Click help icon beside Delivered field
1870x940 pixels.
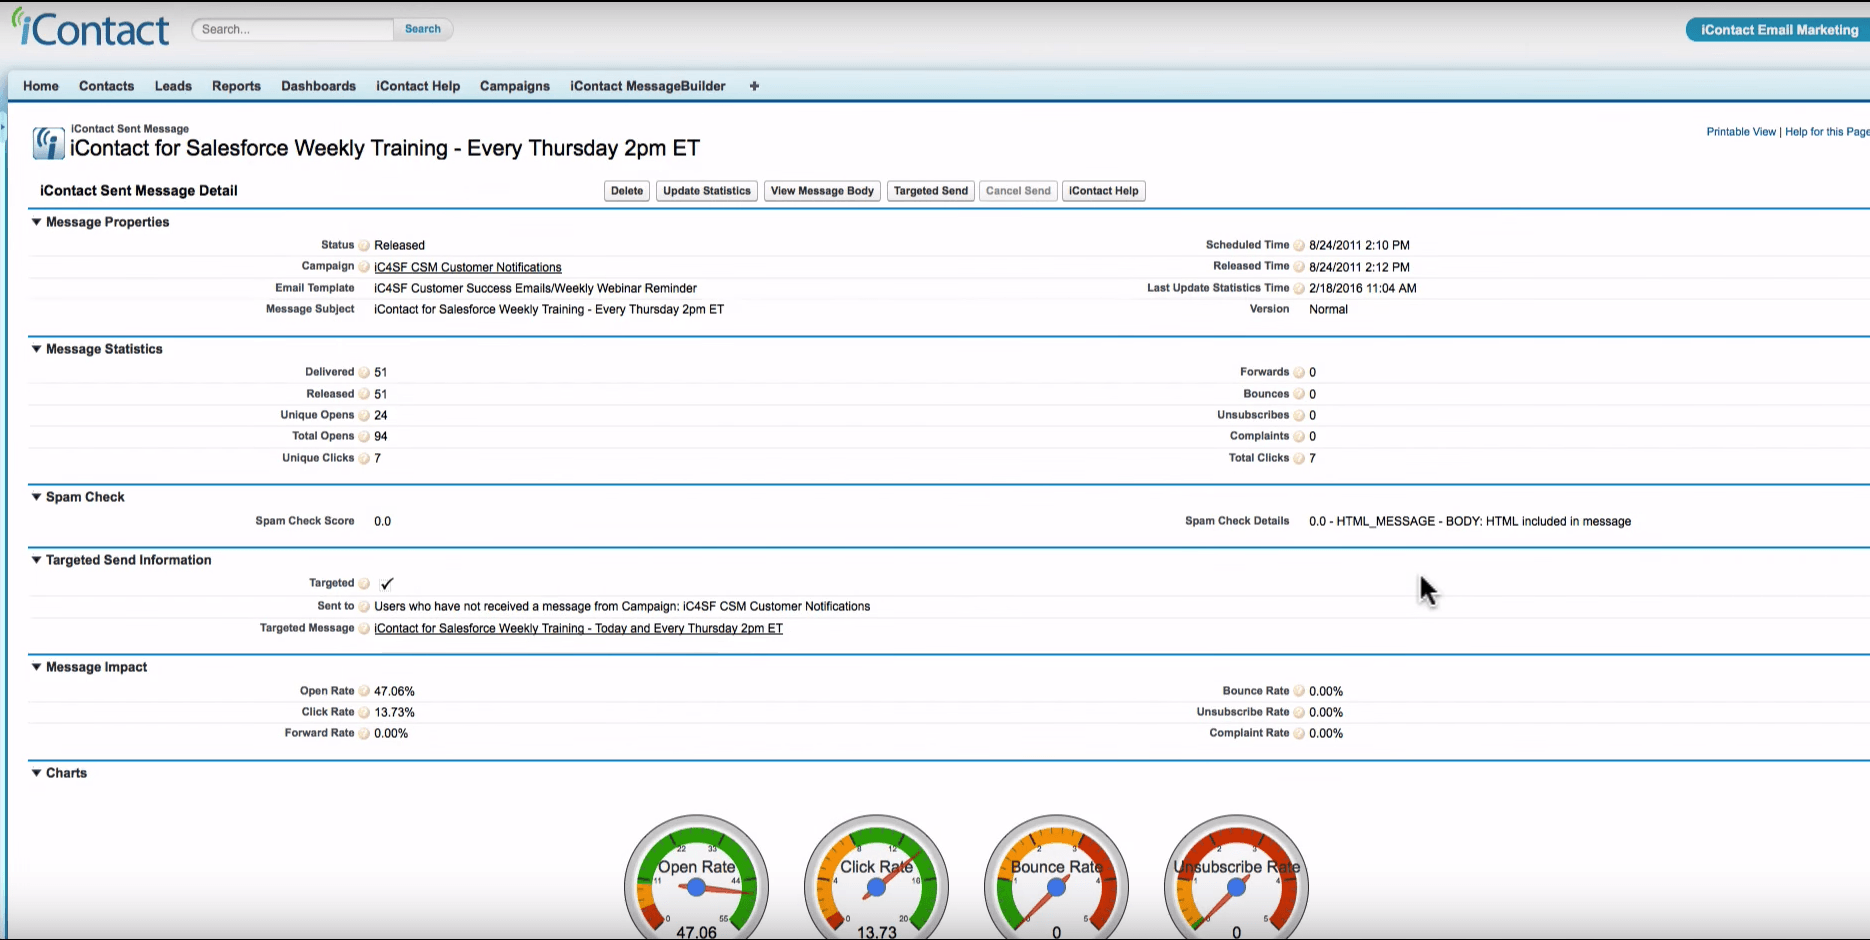click(364, 373)
